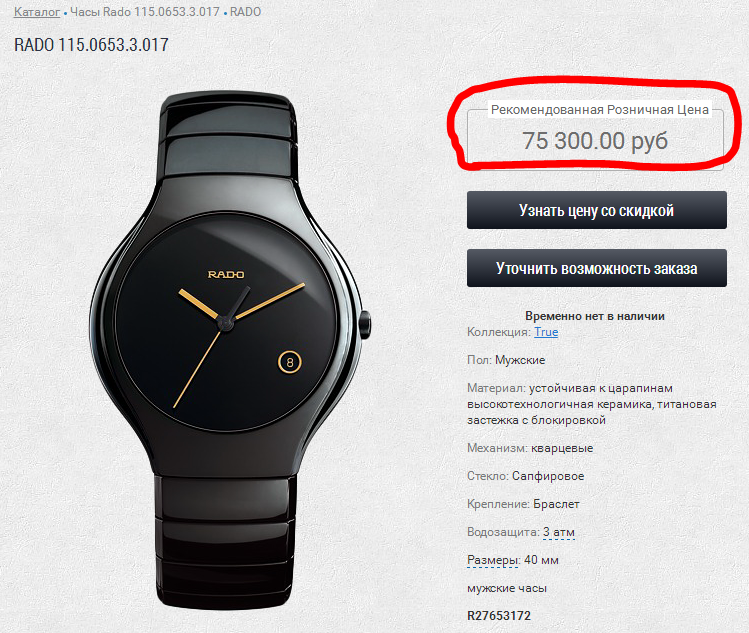Click the Часы Rado 115.0653.3.017 breadcrumb

(x=145, y=12)
